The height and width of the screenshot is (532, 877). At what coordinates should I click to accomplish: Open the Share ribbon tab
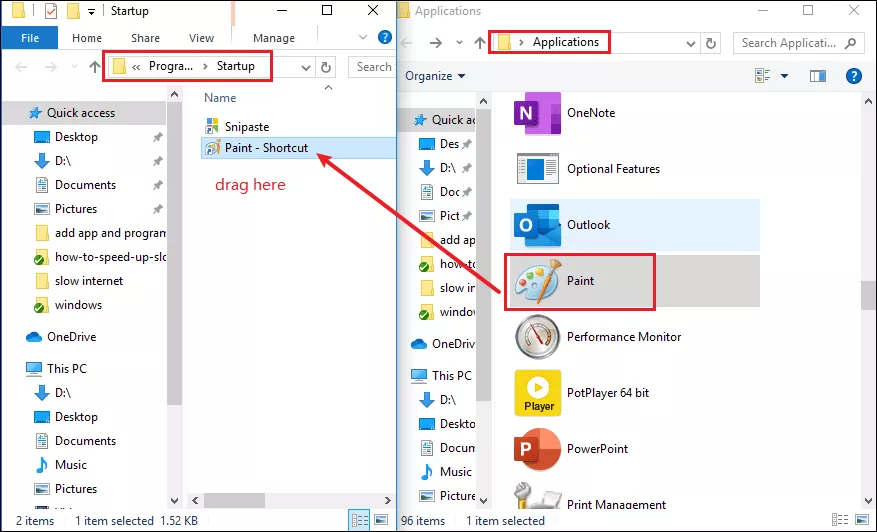145,38
